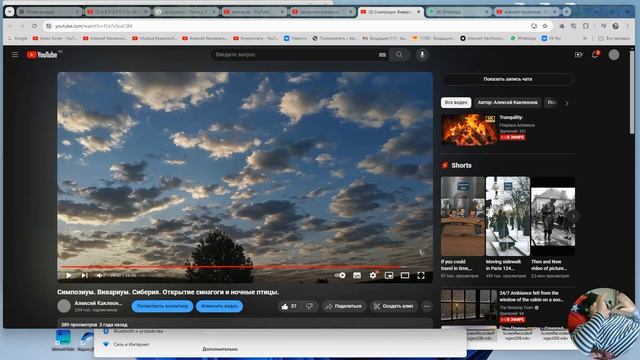
Task: Open the Tranquility fireplace video thumbnail
Action: point(469,130)
